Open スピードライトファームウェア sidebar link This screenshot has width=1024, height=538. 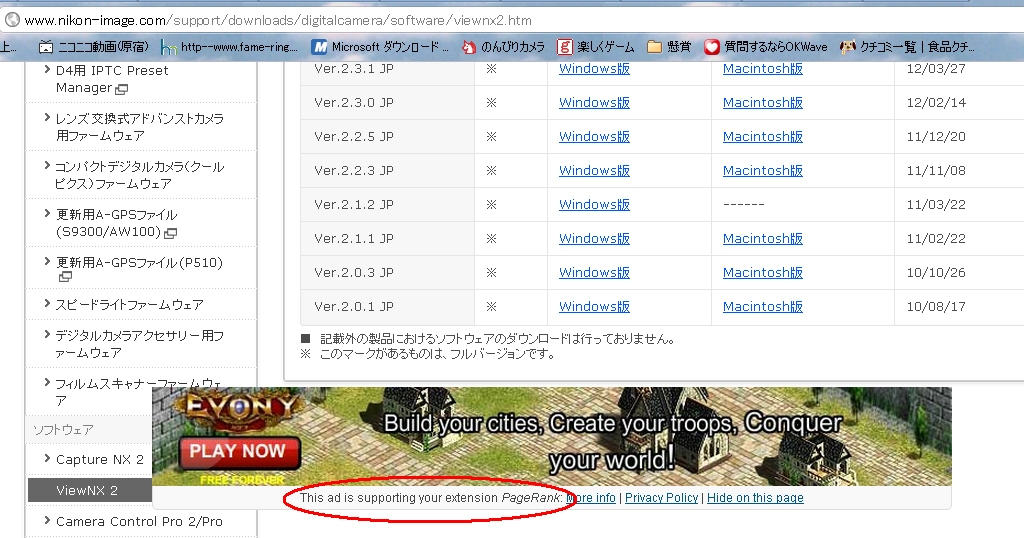(129, 304)
